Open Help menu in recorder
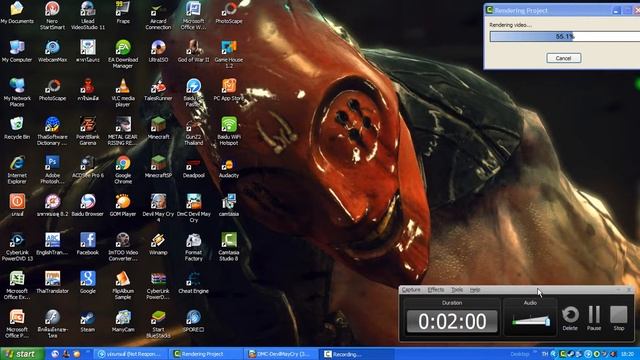Image resolution: width=640 pixels, height=360 pixels. tap(475, 290)
